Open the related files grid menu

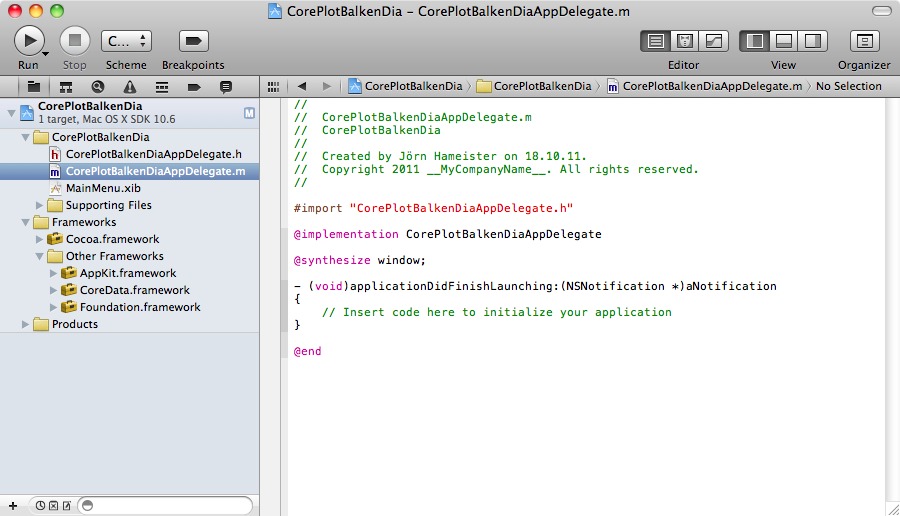click(272, 86)
